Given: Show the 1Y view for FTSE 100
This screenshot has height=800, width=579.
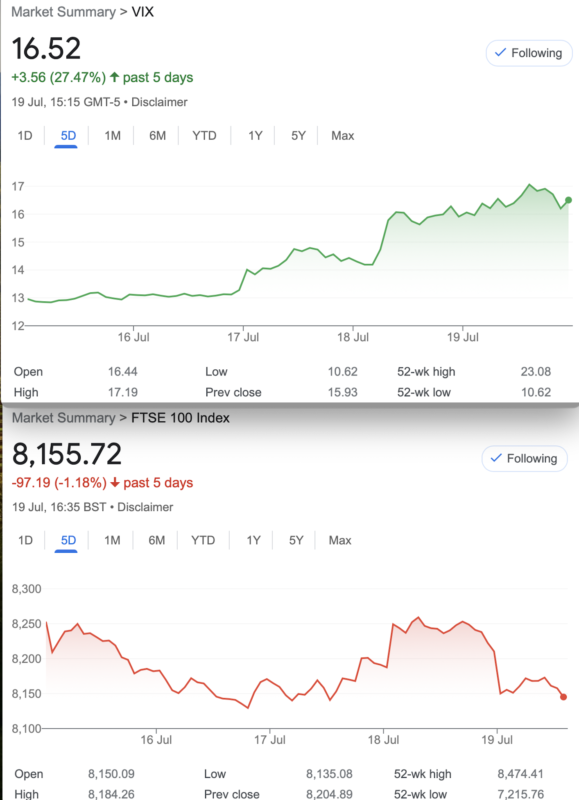Looking at the screenshot, I should [253, 540].
